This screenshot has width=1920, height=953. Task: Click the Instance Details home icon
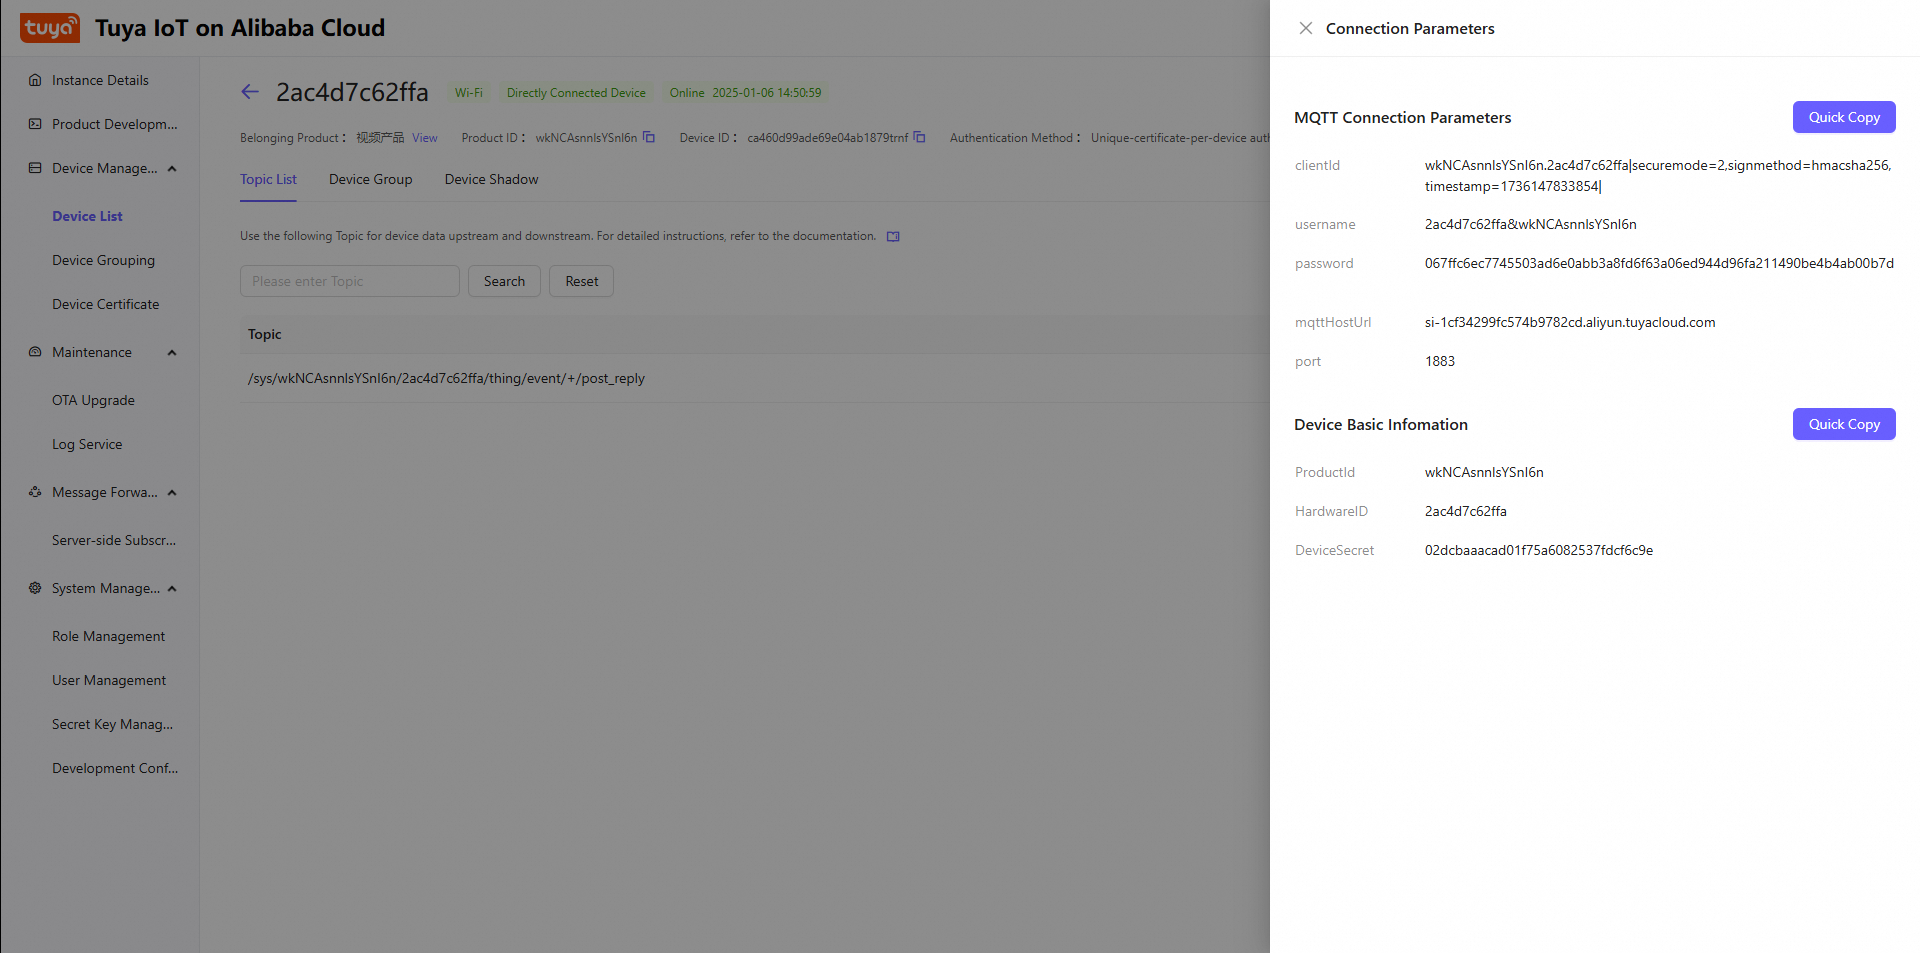click(x=35, y=80)
